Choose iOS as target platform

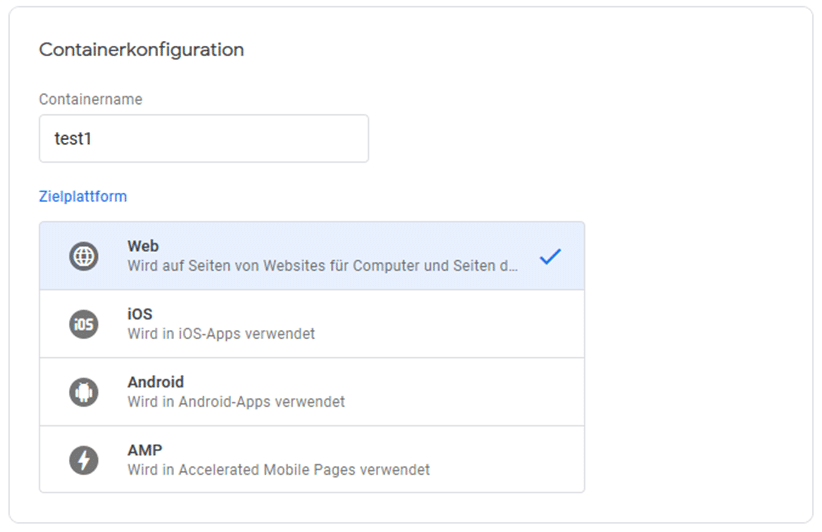click(x=312, y=324)
